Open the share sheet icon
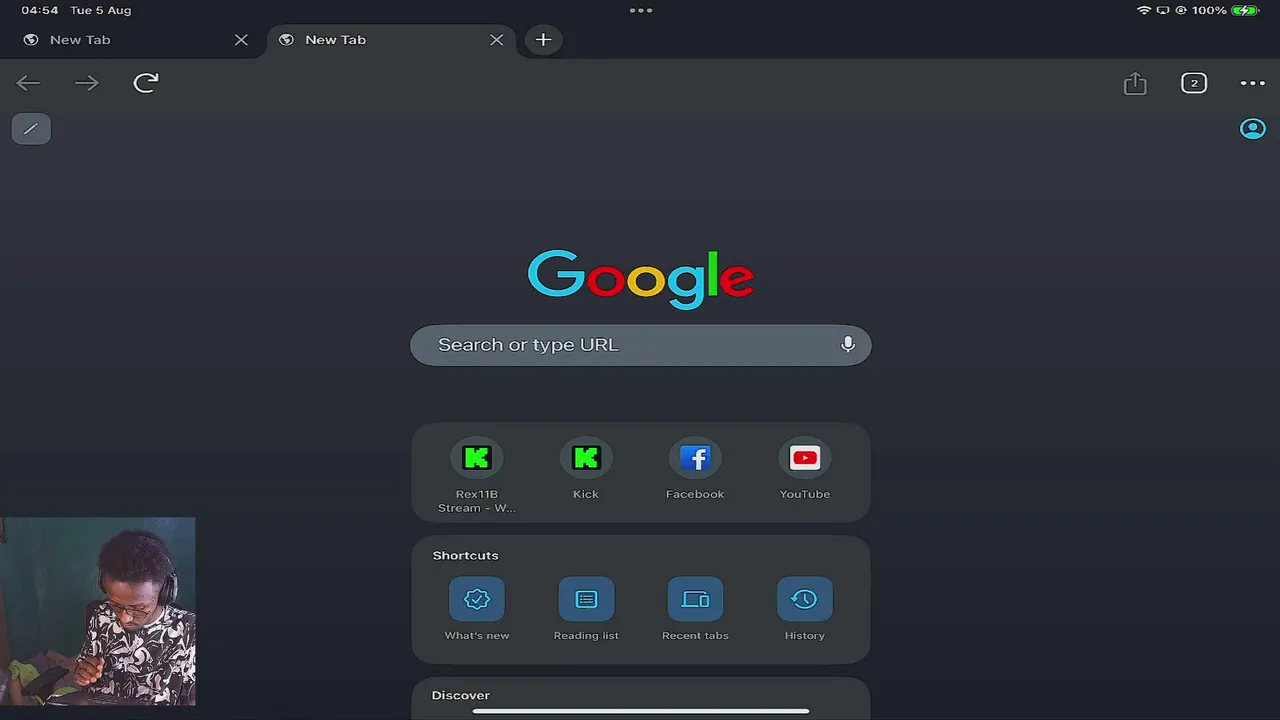 (x=1135, y=84)
